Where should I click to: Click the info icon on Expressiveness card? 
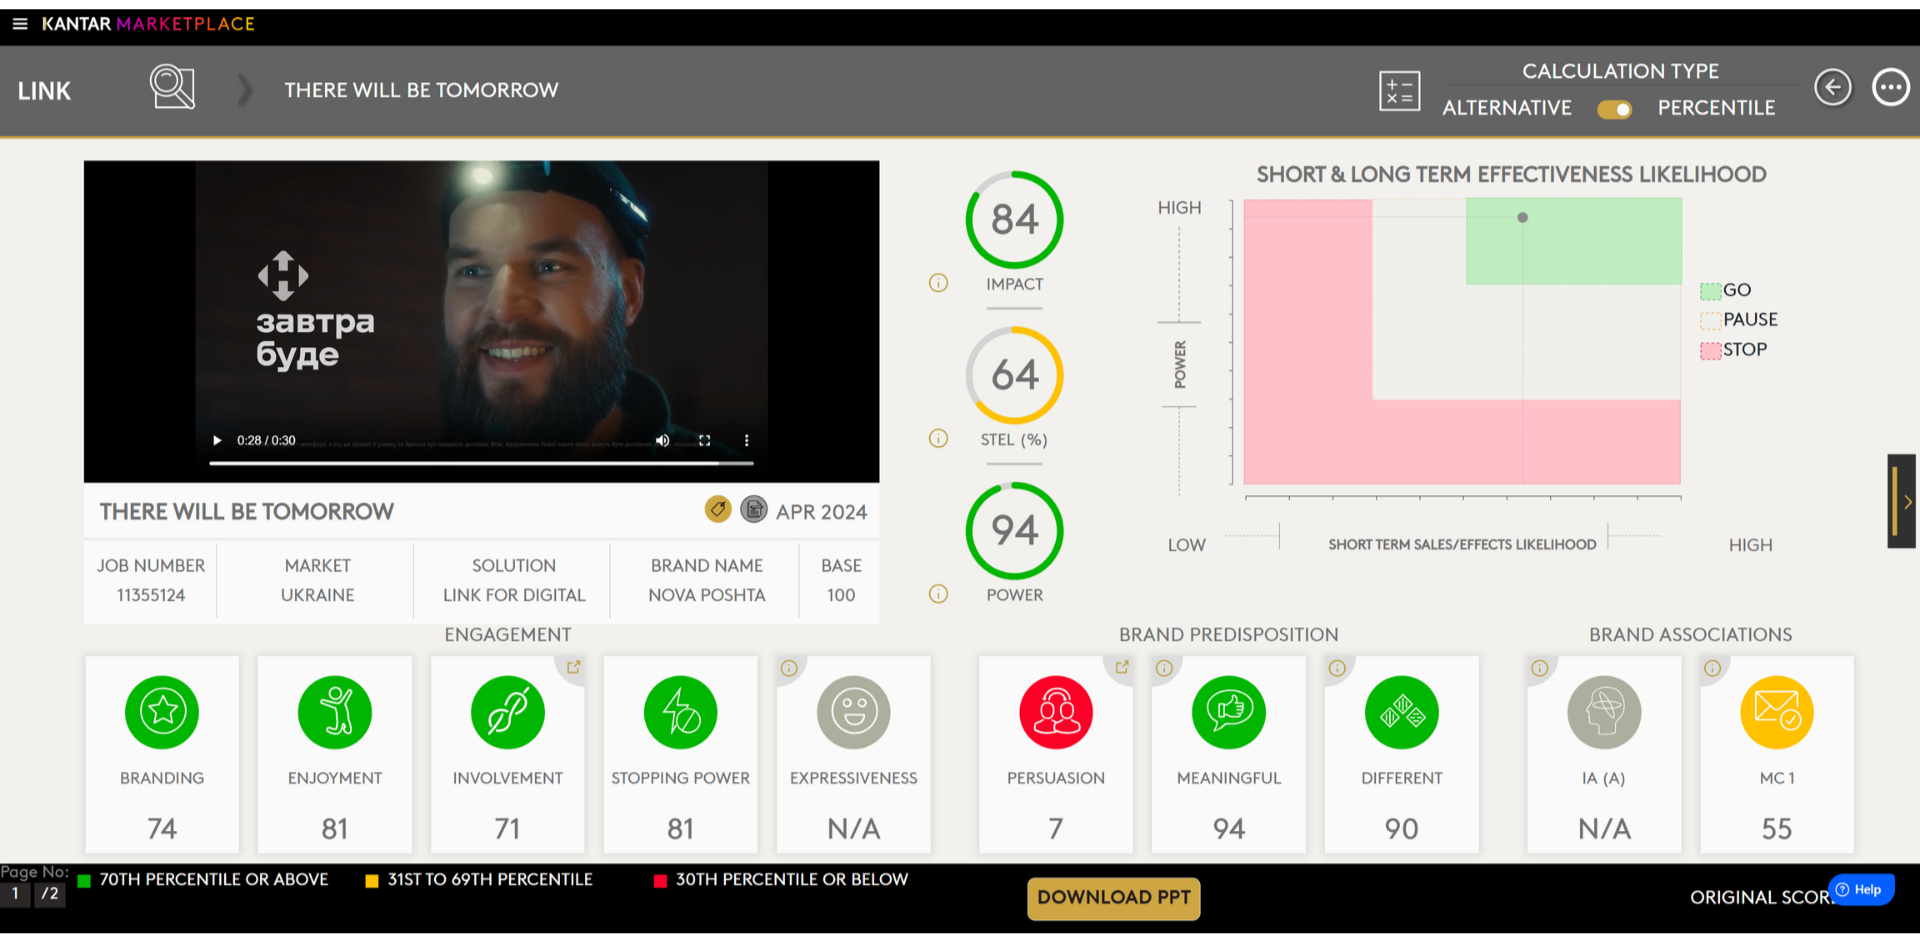[789, 668]
